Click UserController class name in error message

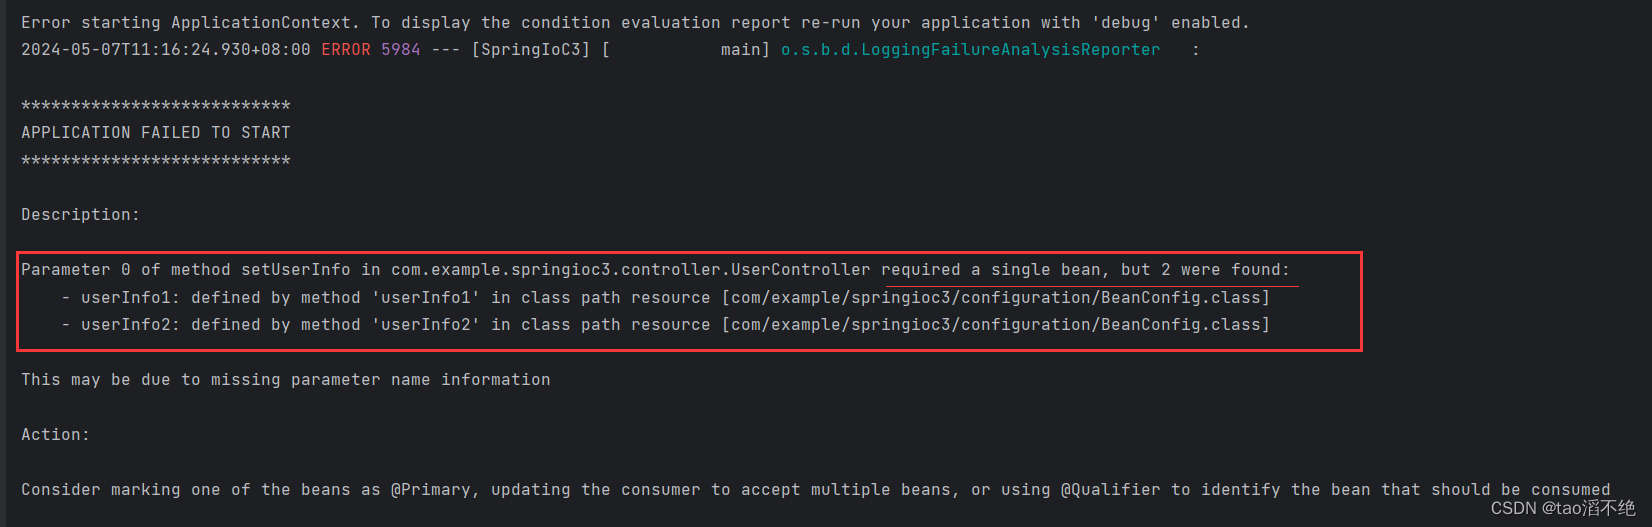tap(801, 269)
